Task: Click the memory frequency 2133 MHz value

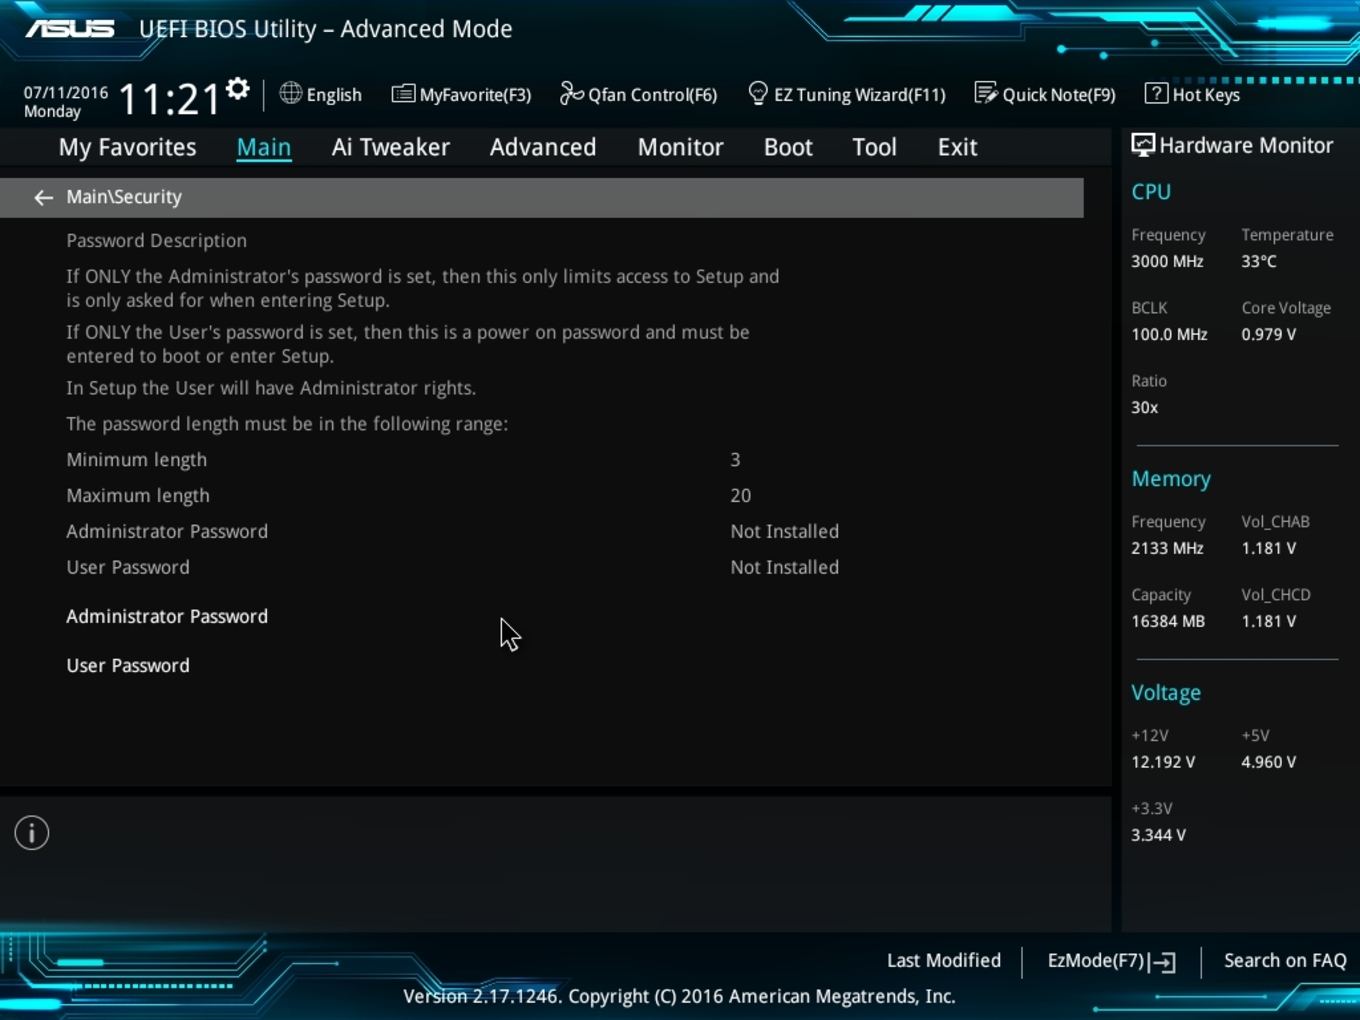Action: (x=1167, y=548)
